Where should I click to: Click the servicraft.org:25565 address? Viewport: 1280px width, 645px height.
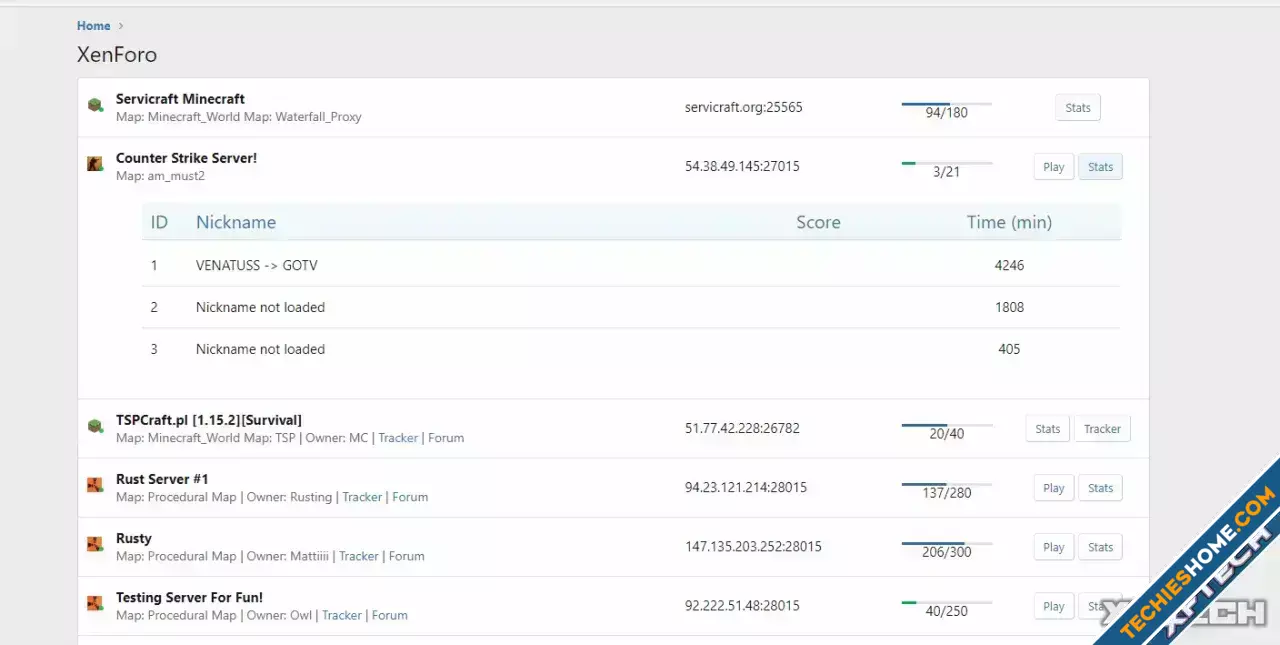coord(744,107)
